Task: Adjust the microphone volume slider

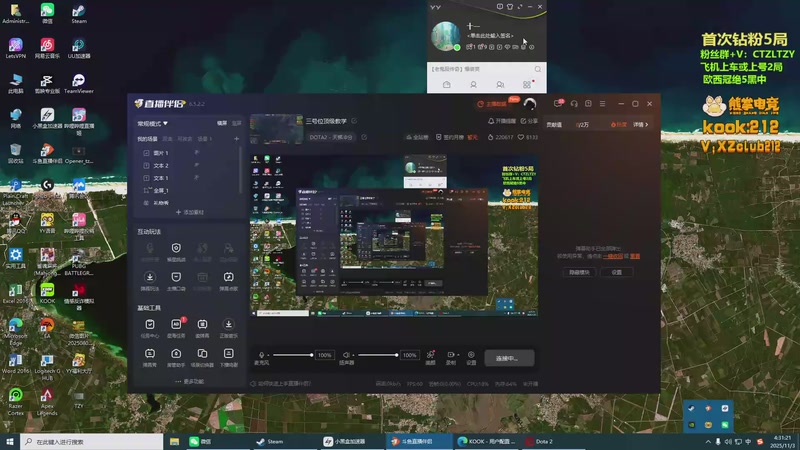Action: 293,355
